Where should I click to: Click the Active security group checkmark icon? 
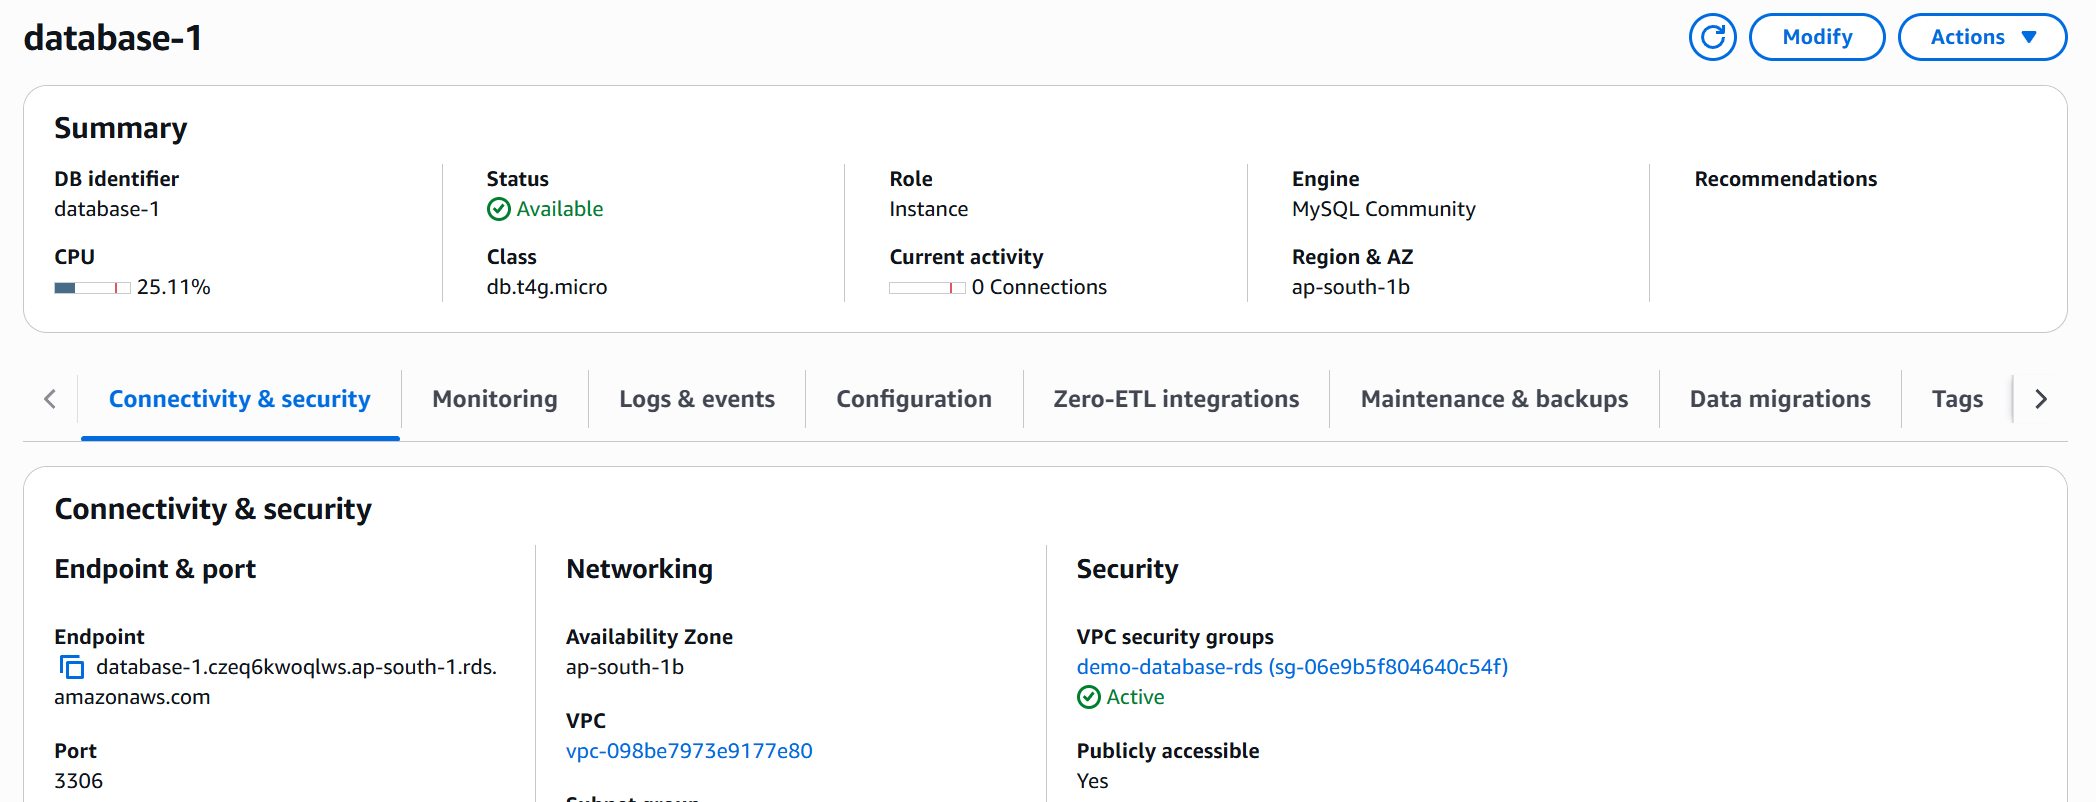(x=1088, y=697)
